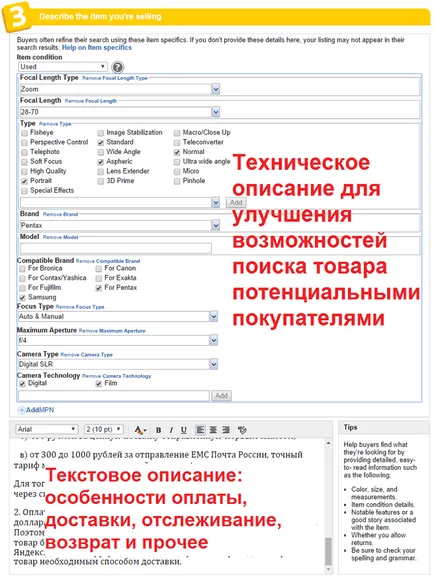This screenshot has width=434, height=577.
Task: Click the Remove Focus Type link
Action: [x=80, y=307]
